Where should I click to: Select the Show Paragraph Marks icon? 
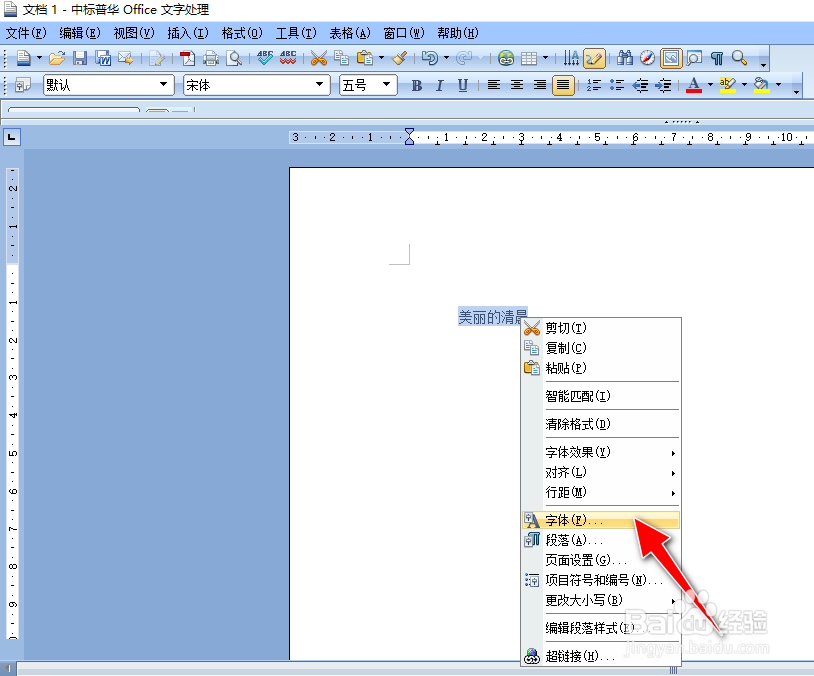718,59
